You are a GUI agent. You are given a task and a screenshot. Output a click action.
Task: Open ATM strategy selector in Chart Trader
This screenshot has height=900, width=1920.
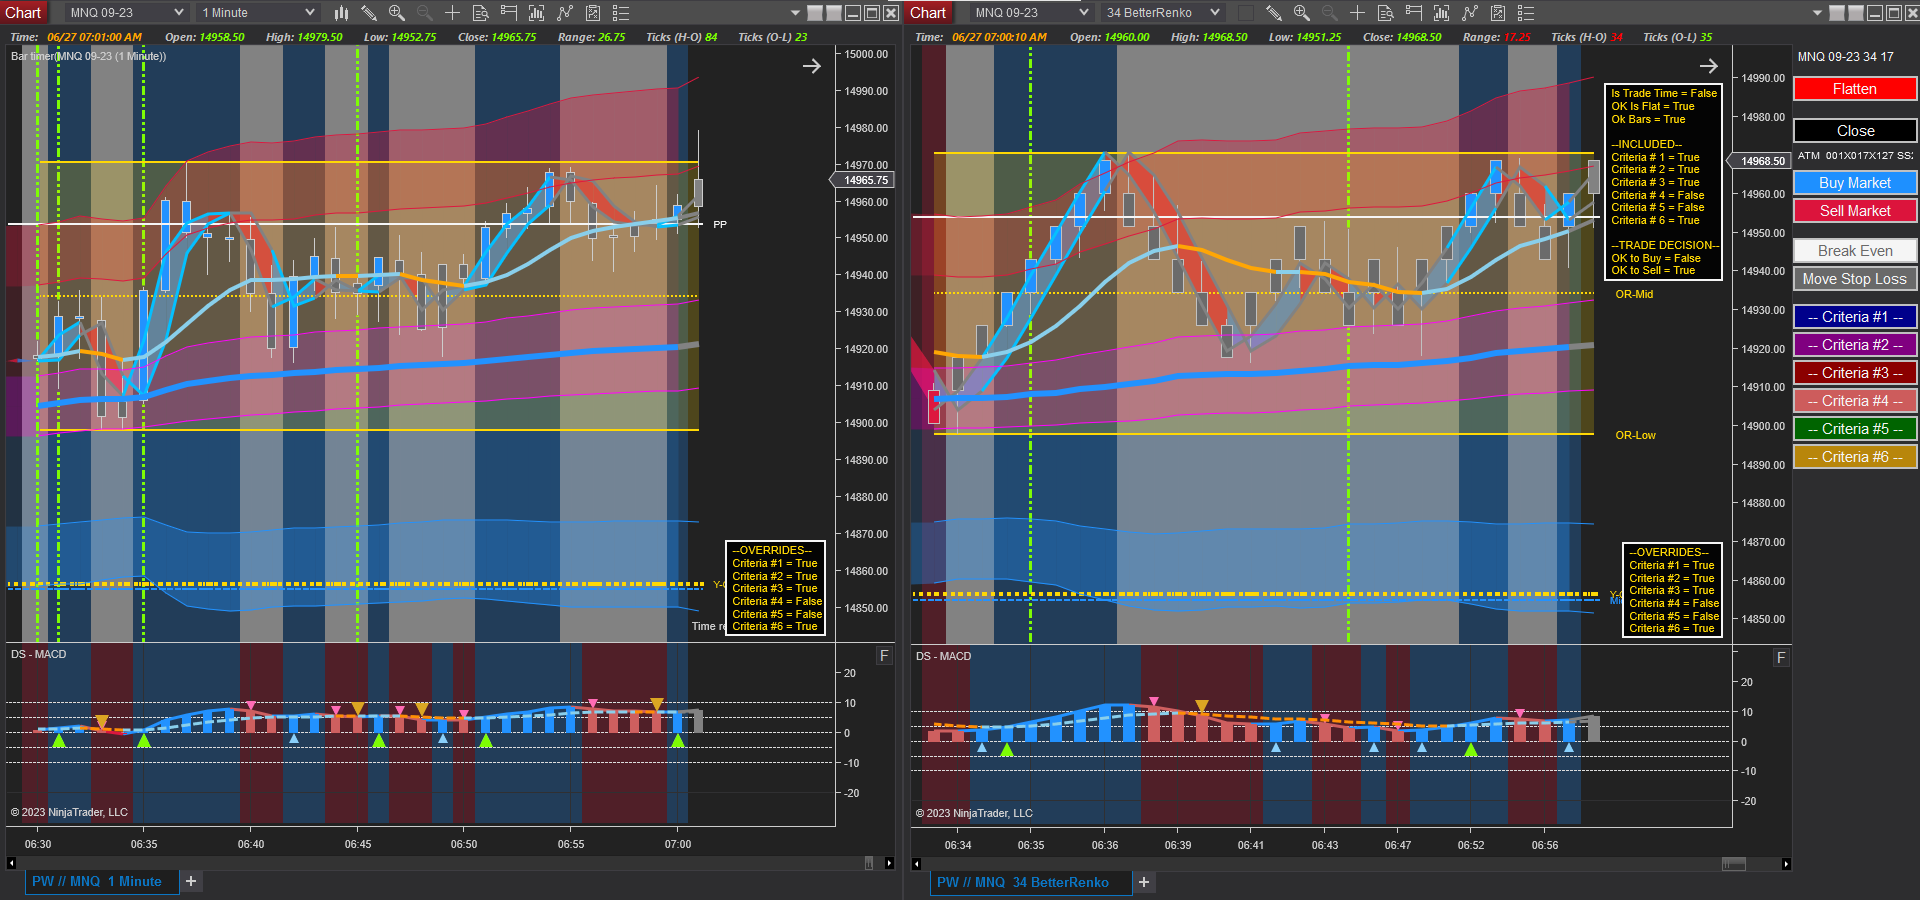[x=1855, y=156]
